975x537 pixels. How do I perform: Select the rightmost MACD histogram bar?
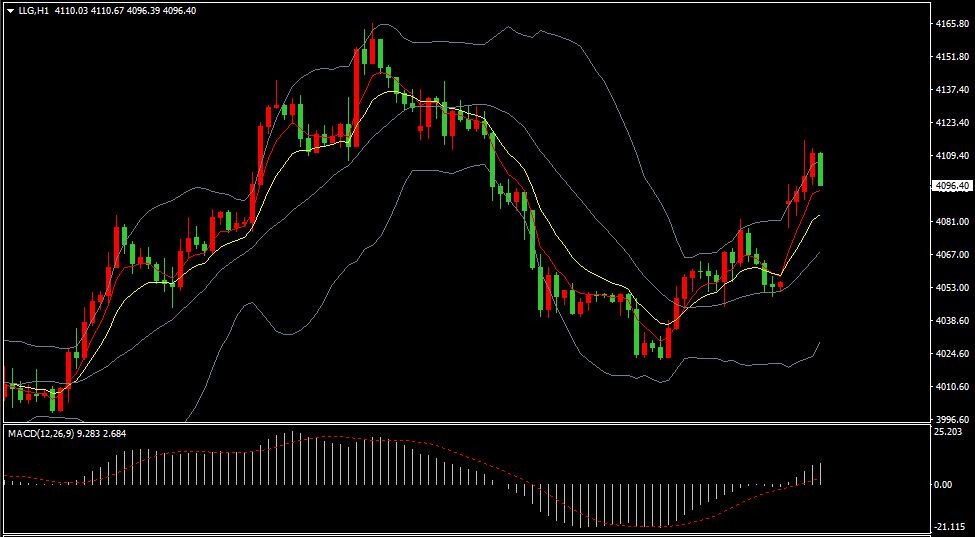pos(821,474)
